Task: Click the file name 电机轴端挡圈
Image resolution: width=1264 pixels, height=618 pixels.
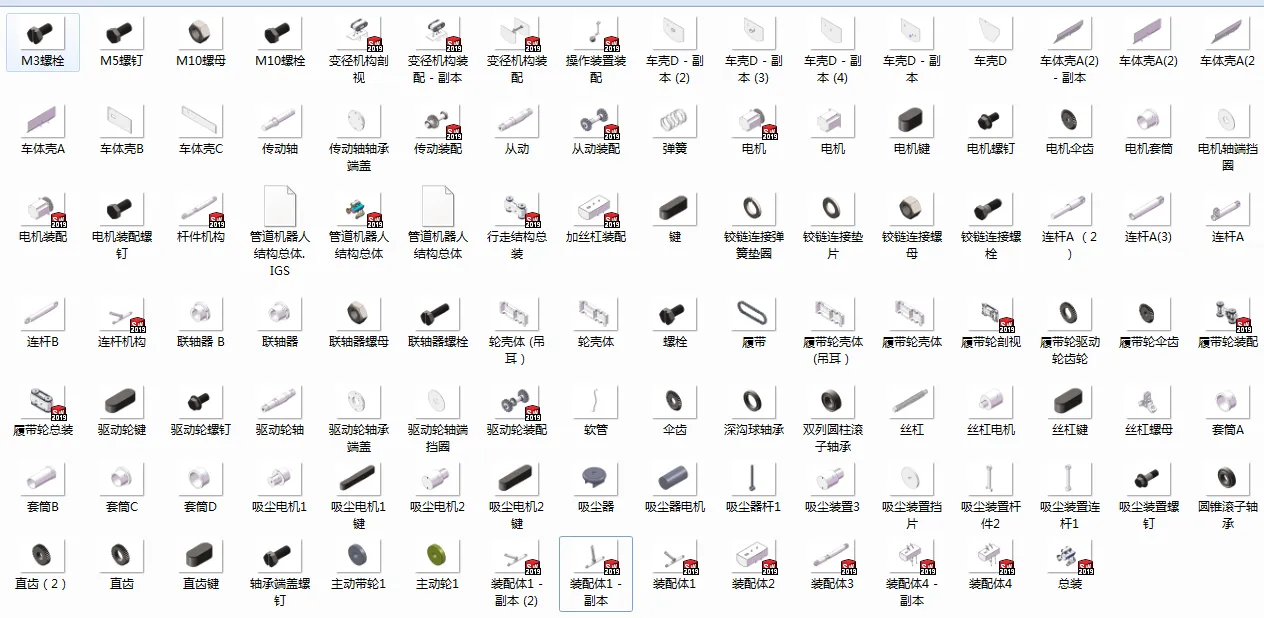Action: 1226,157
